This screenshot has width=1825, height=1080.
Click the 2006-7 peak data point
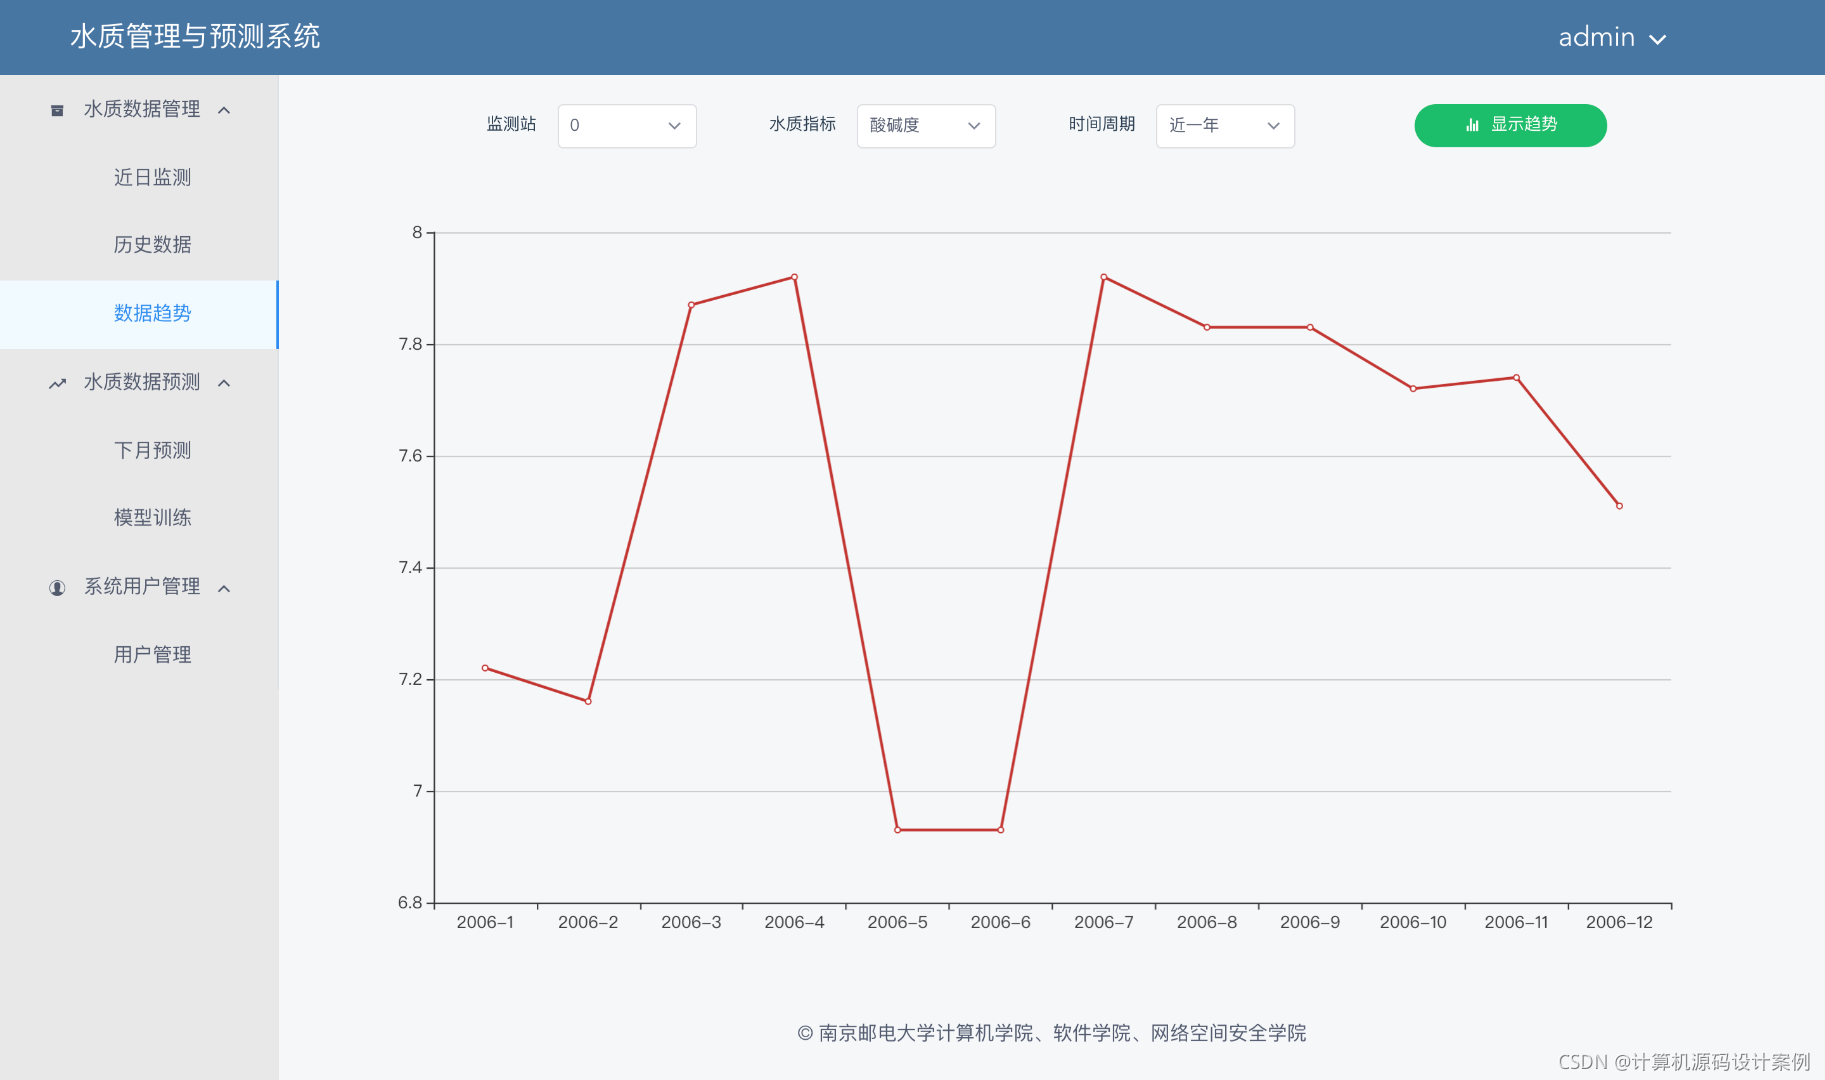tap(1104, 277)
